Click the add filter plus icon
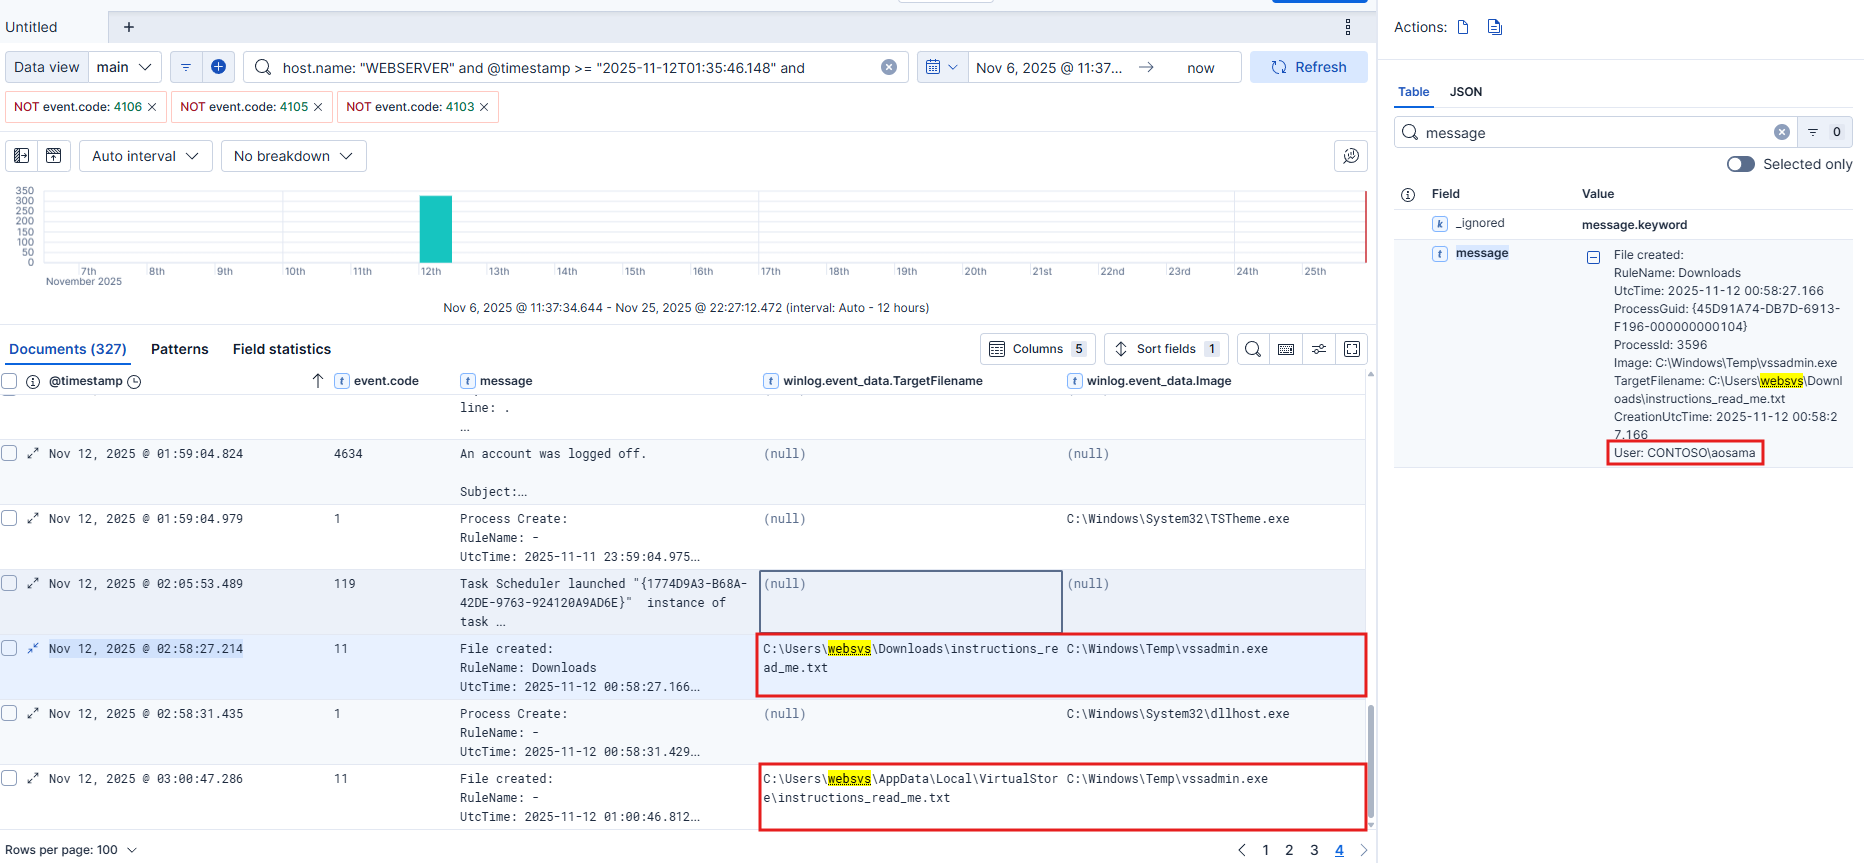The image size is (1864, 863). pos(218,67)
